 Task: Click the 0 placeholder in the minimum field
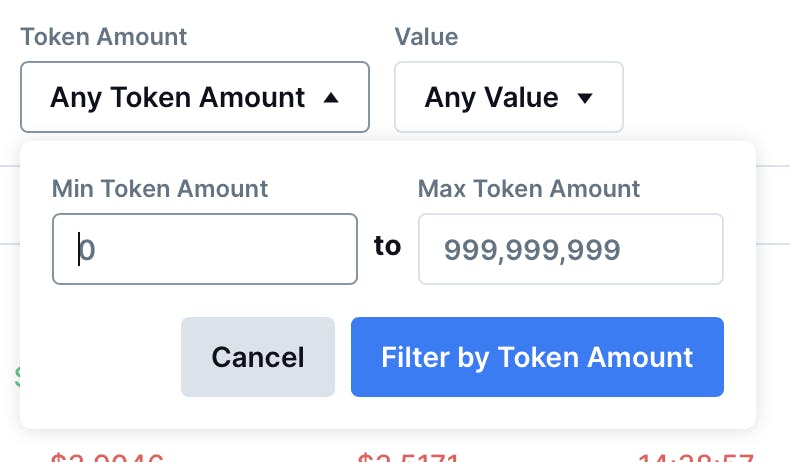coord(87,250)
